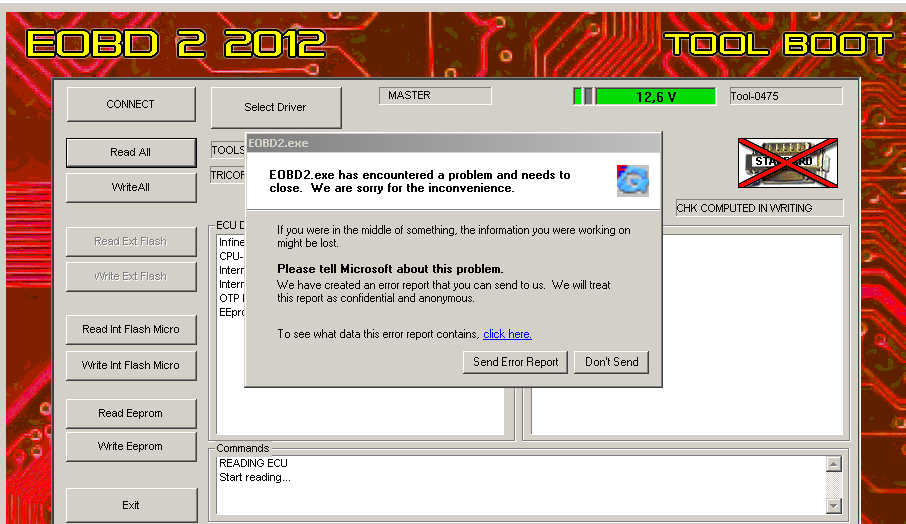The image size is (906, 524).
Task: Click the Read Eeprom button
Action: [131, 413]
